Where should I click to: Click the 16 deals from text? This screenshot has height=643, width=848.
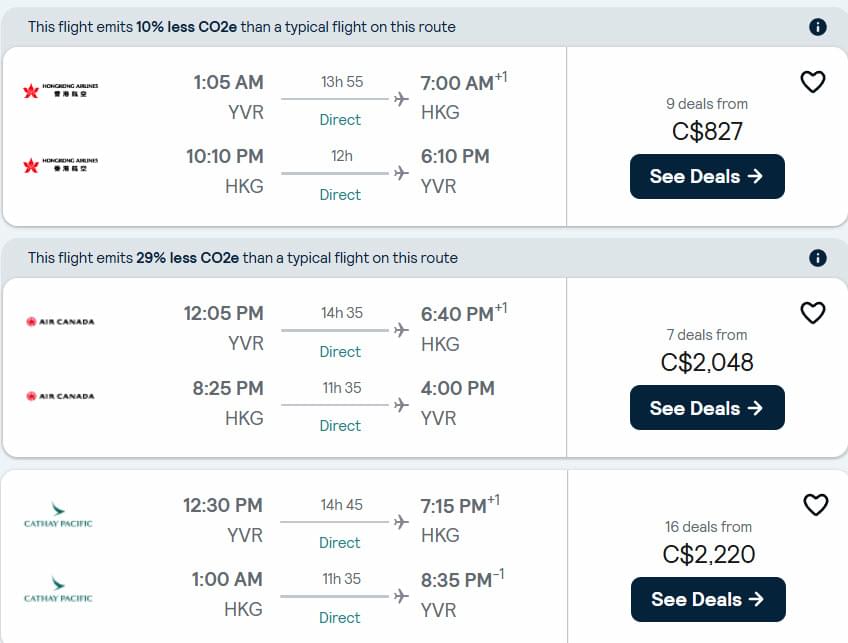tap(708, 526)
